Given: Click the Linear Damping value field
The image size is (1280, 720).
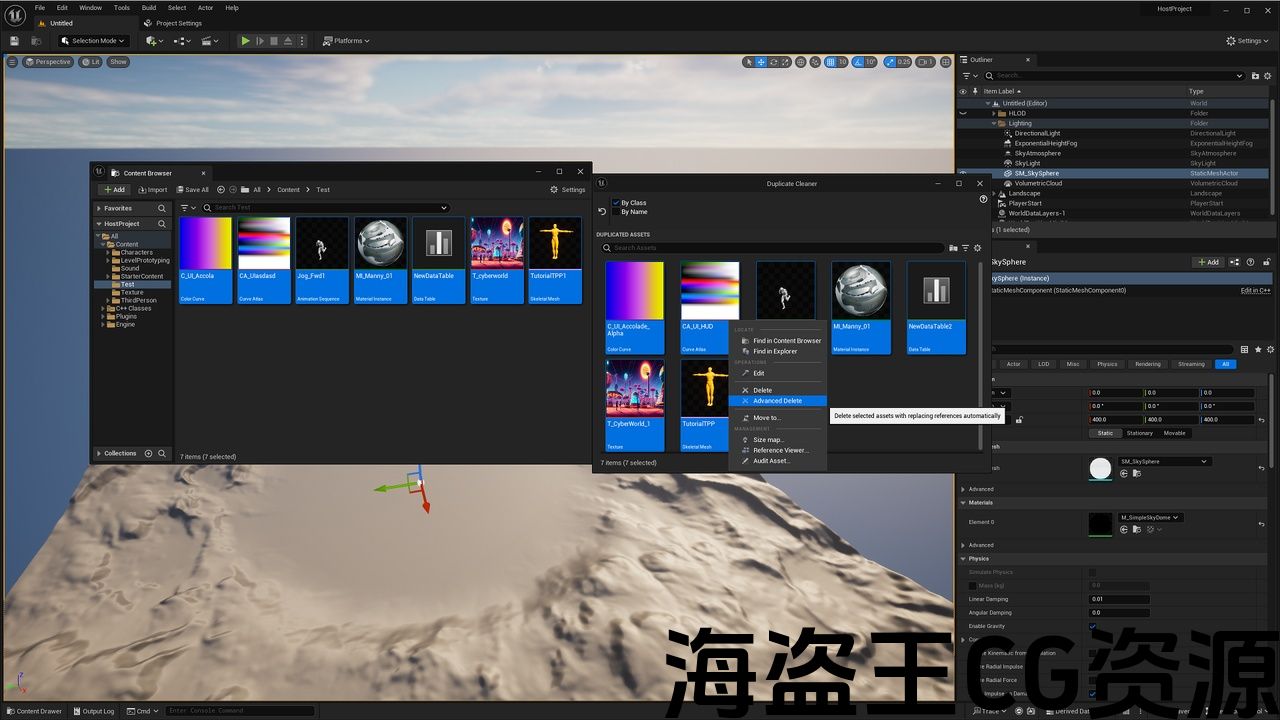Looking at the screenshot, I should point(1119,599).
